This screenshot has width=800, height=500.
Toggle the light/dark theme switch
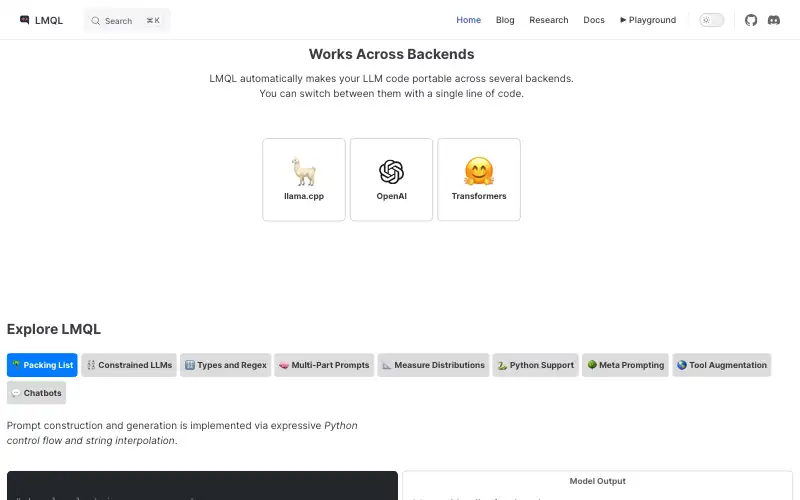tap(711, 20)
